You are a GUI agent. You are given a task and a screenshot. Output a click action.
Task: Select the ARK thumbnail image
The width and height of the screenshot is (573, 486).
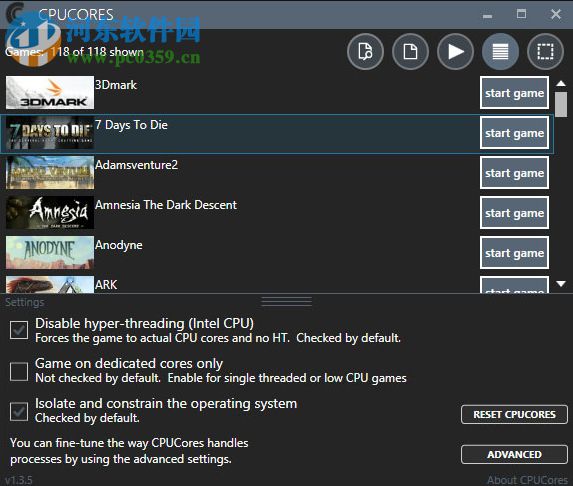click(x=50, y=285)
